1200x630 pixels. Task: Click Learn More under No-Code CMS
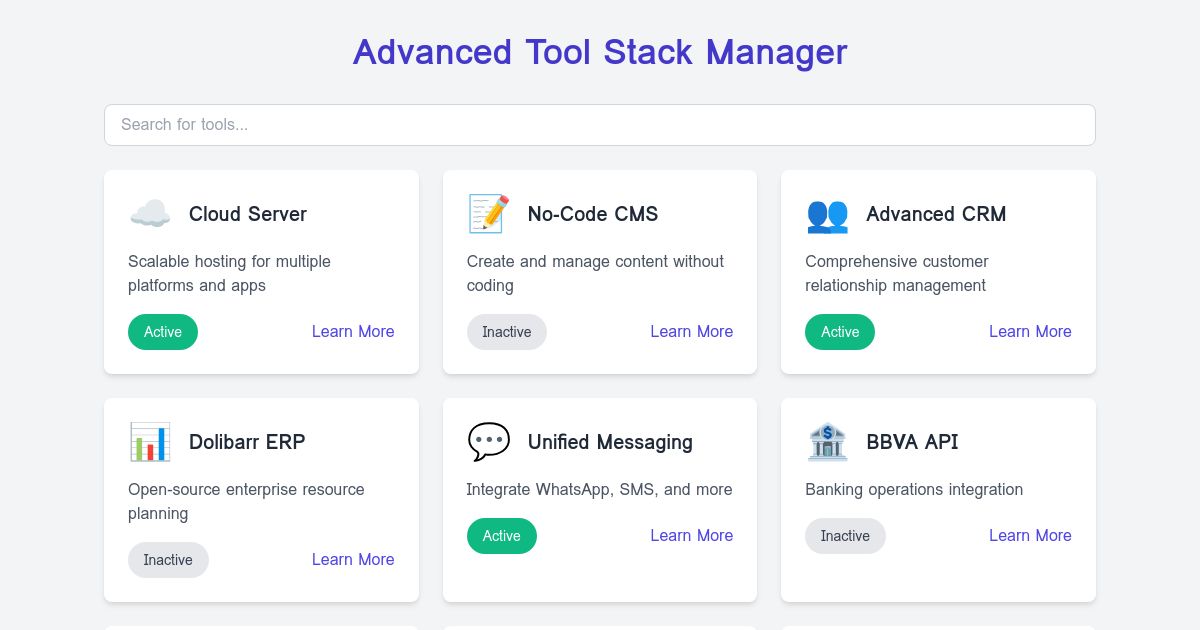[x=691, y=332]
